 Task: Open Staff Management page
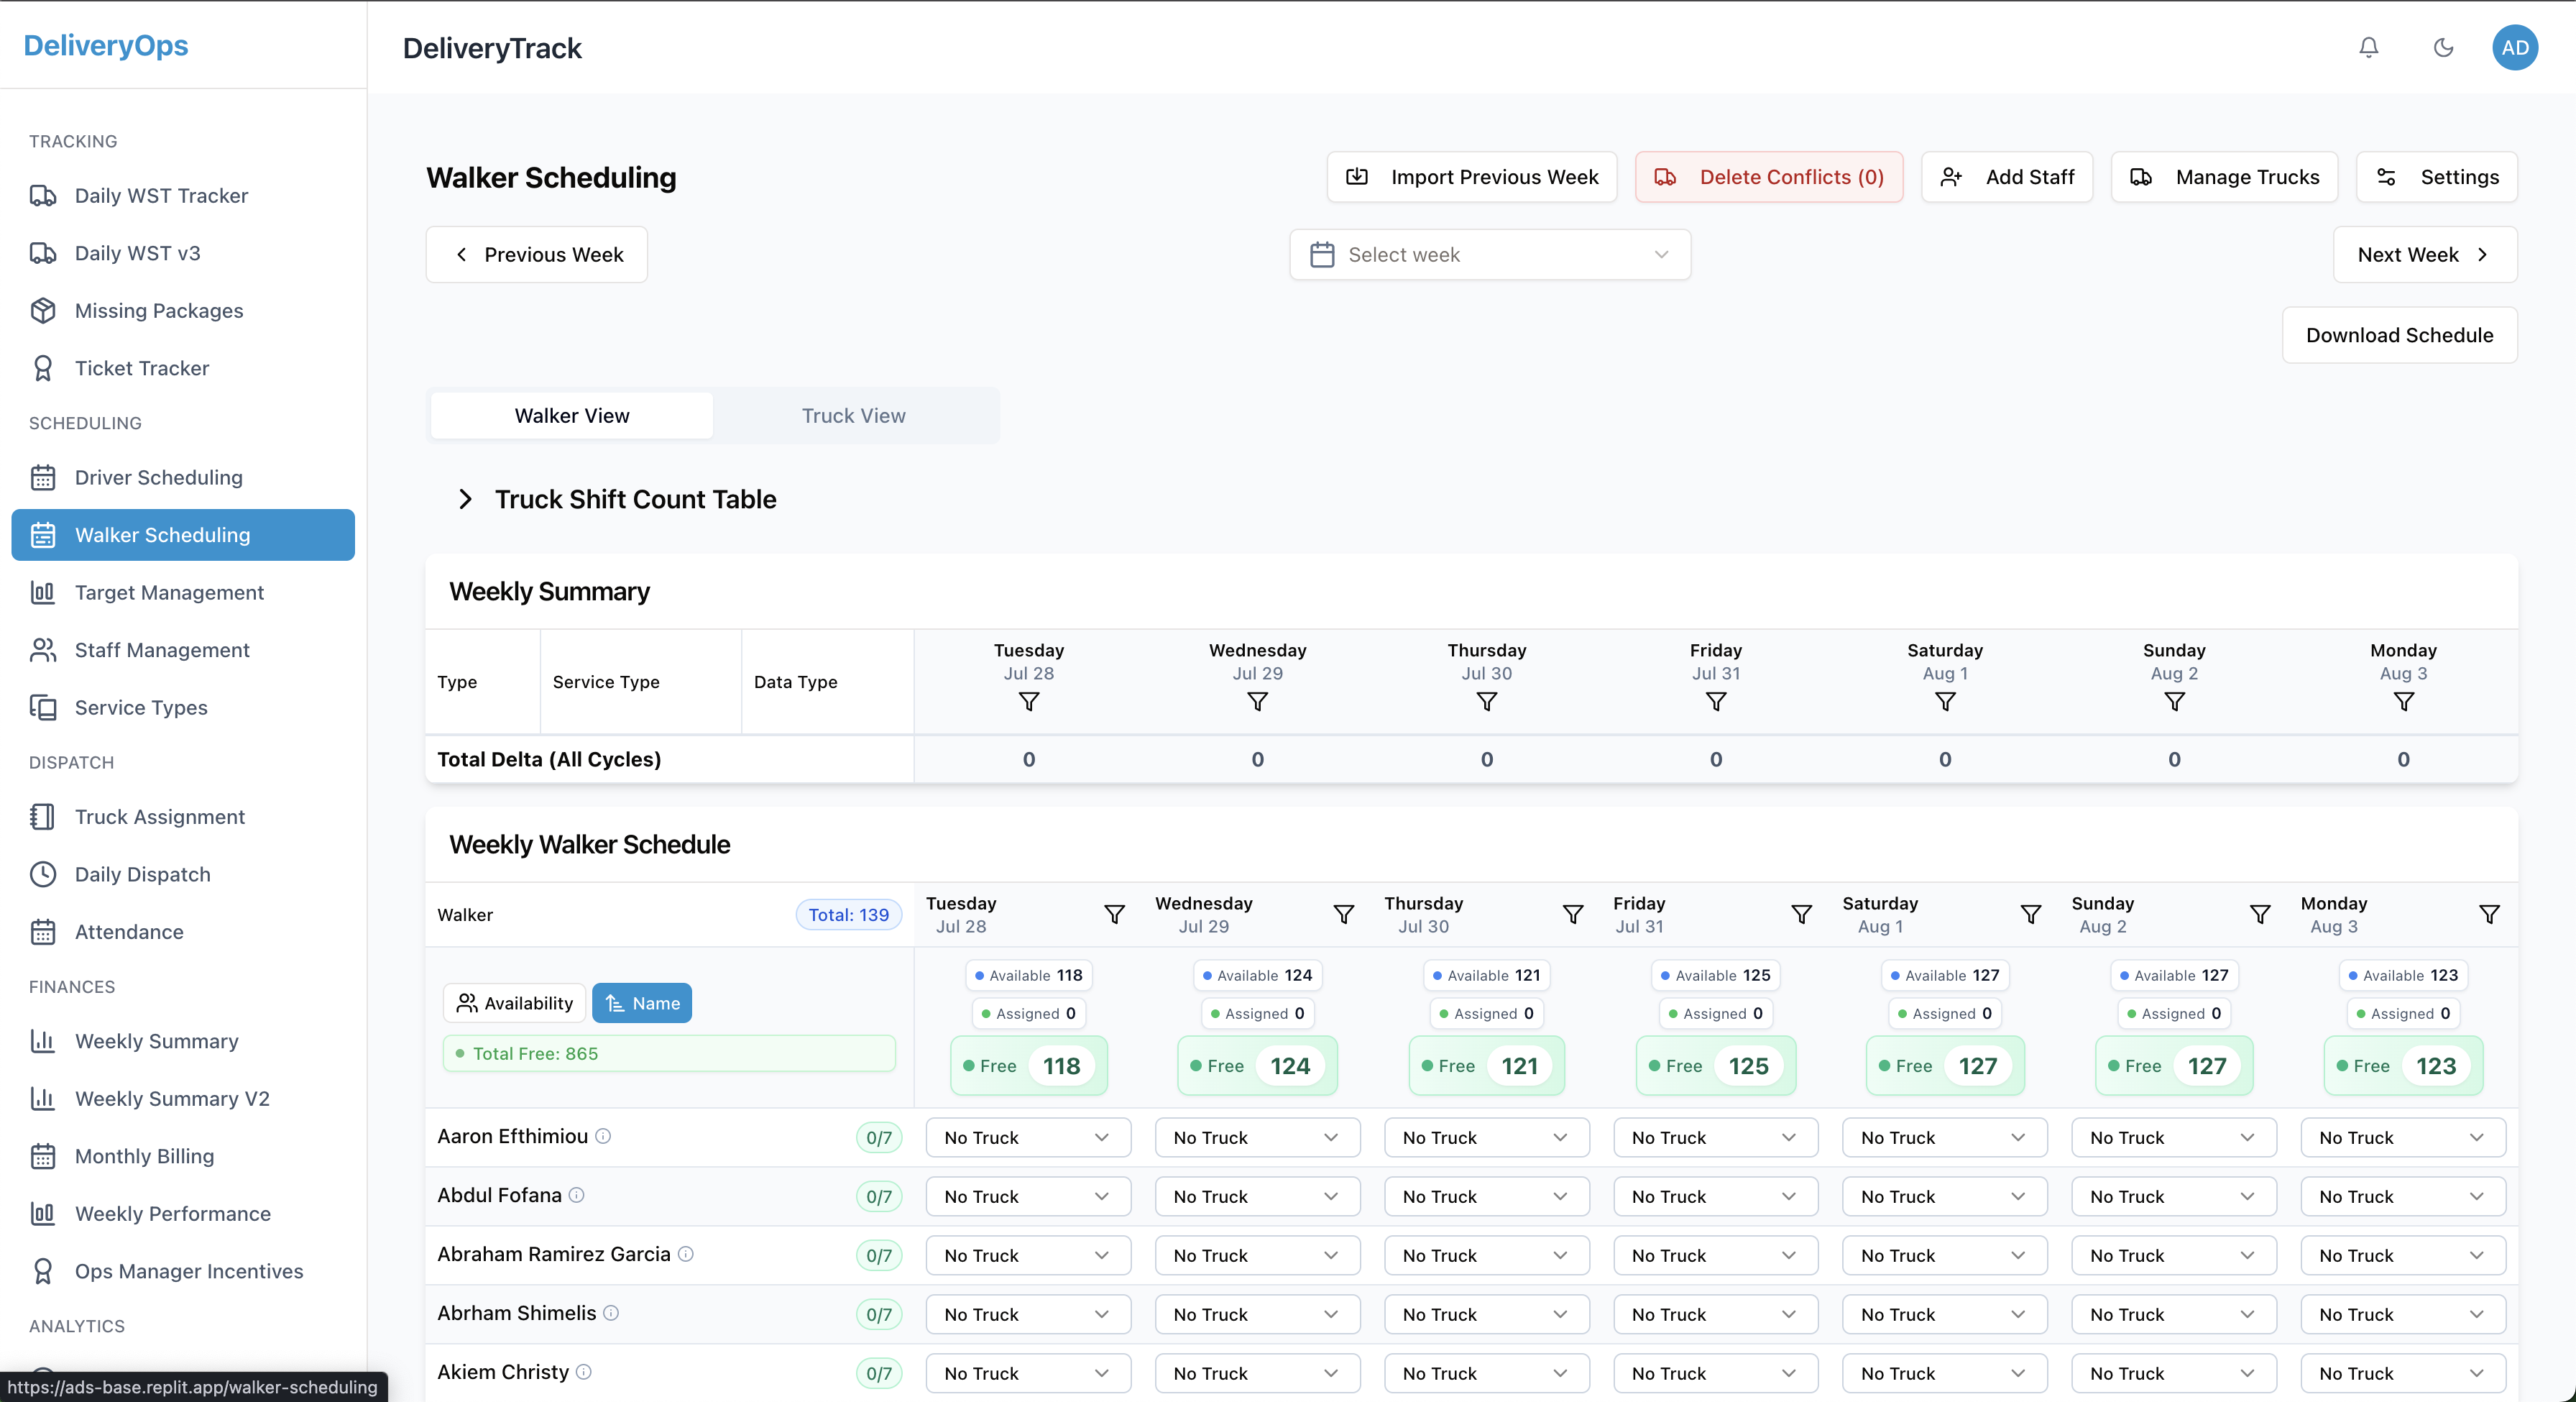183,650
